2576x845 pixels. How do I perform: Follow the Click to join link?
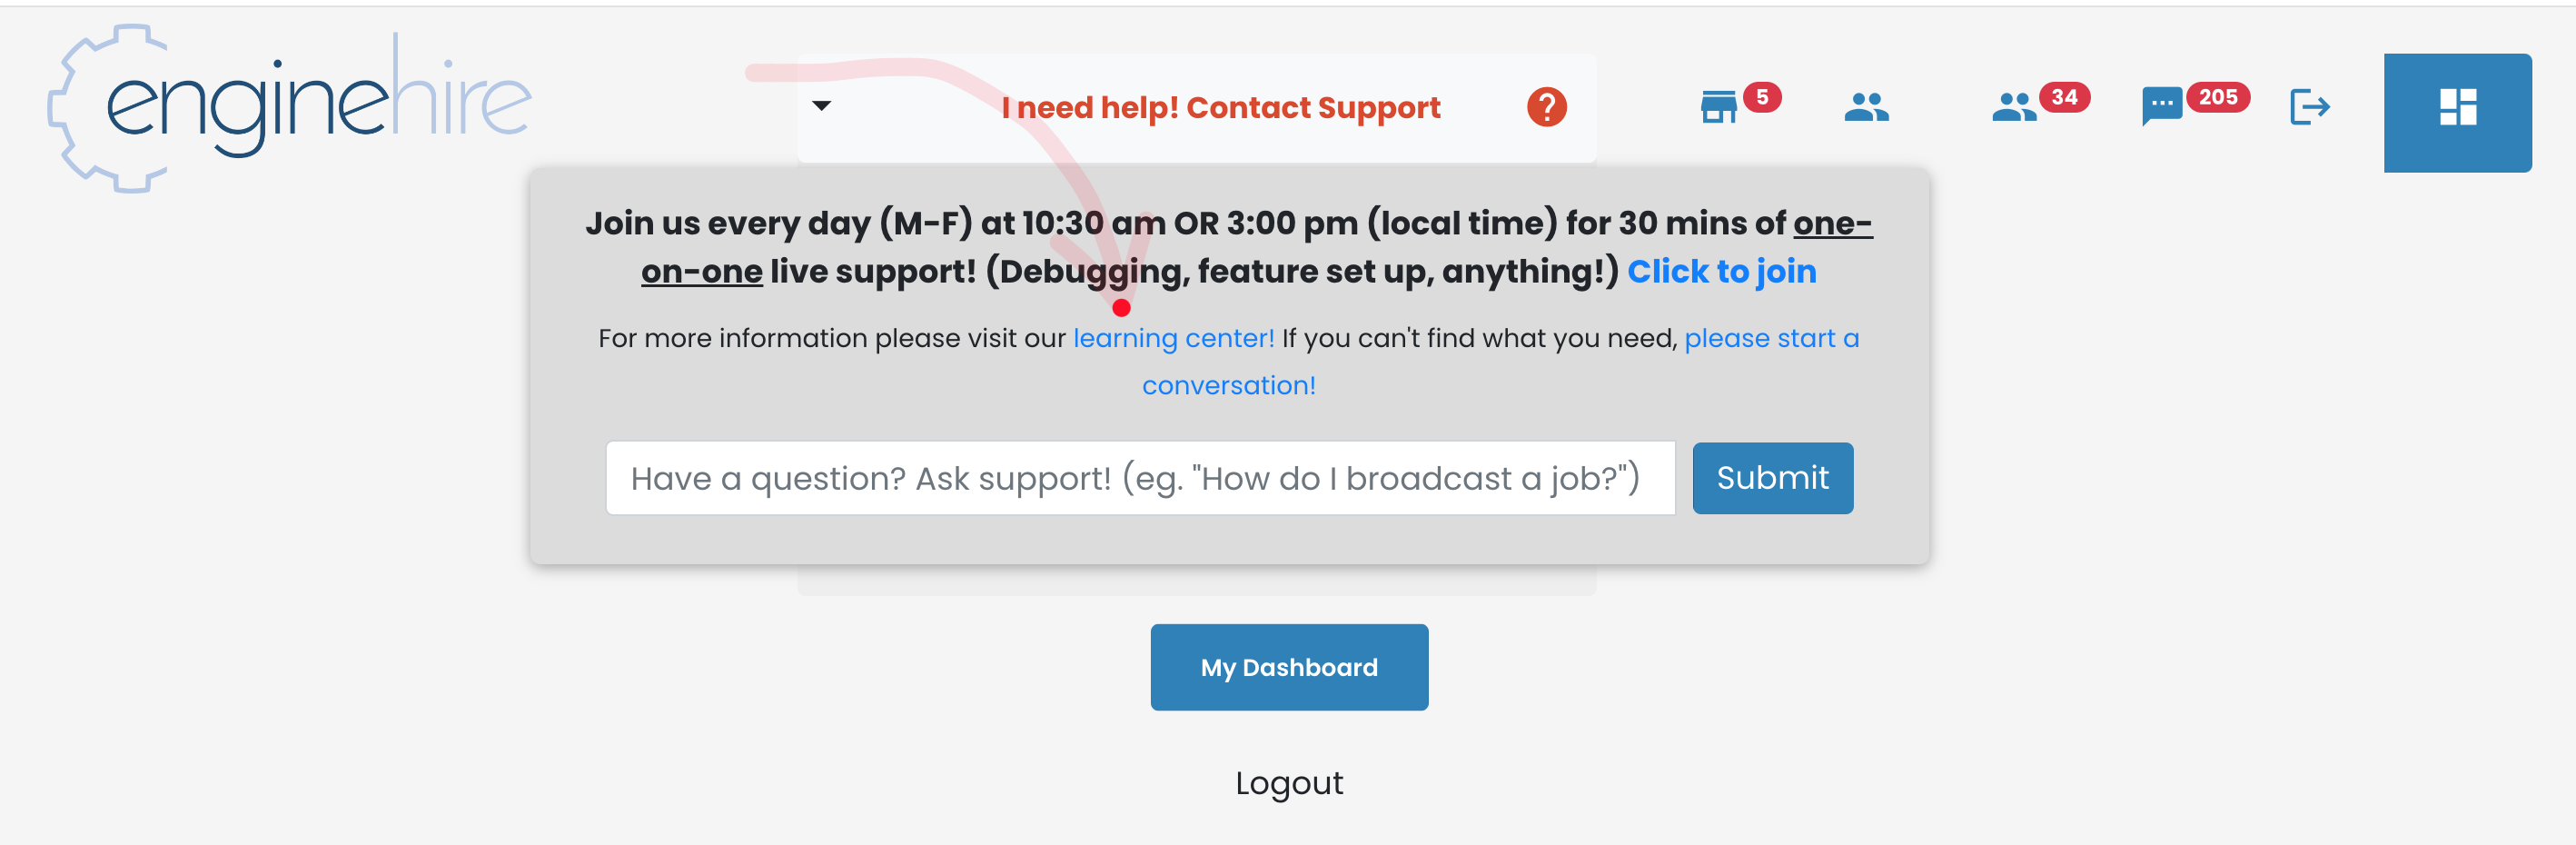(x=1721, y=271)
